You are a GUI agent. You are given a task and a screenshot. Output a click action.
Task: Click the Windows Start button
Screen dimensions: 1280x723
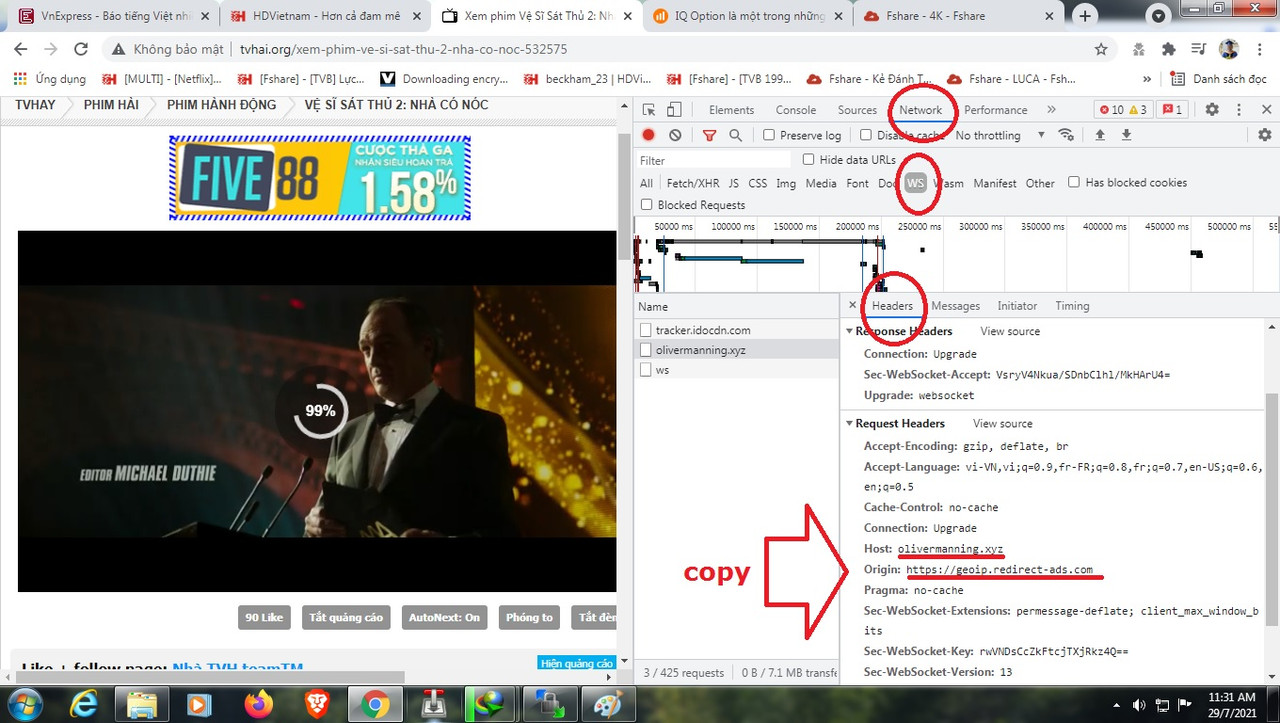[26, 704]
